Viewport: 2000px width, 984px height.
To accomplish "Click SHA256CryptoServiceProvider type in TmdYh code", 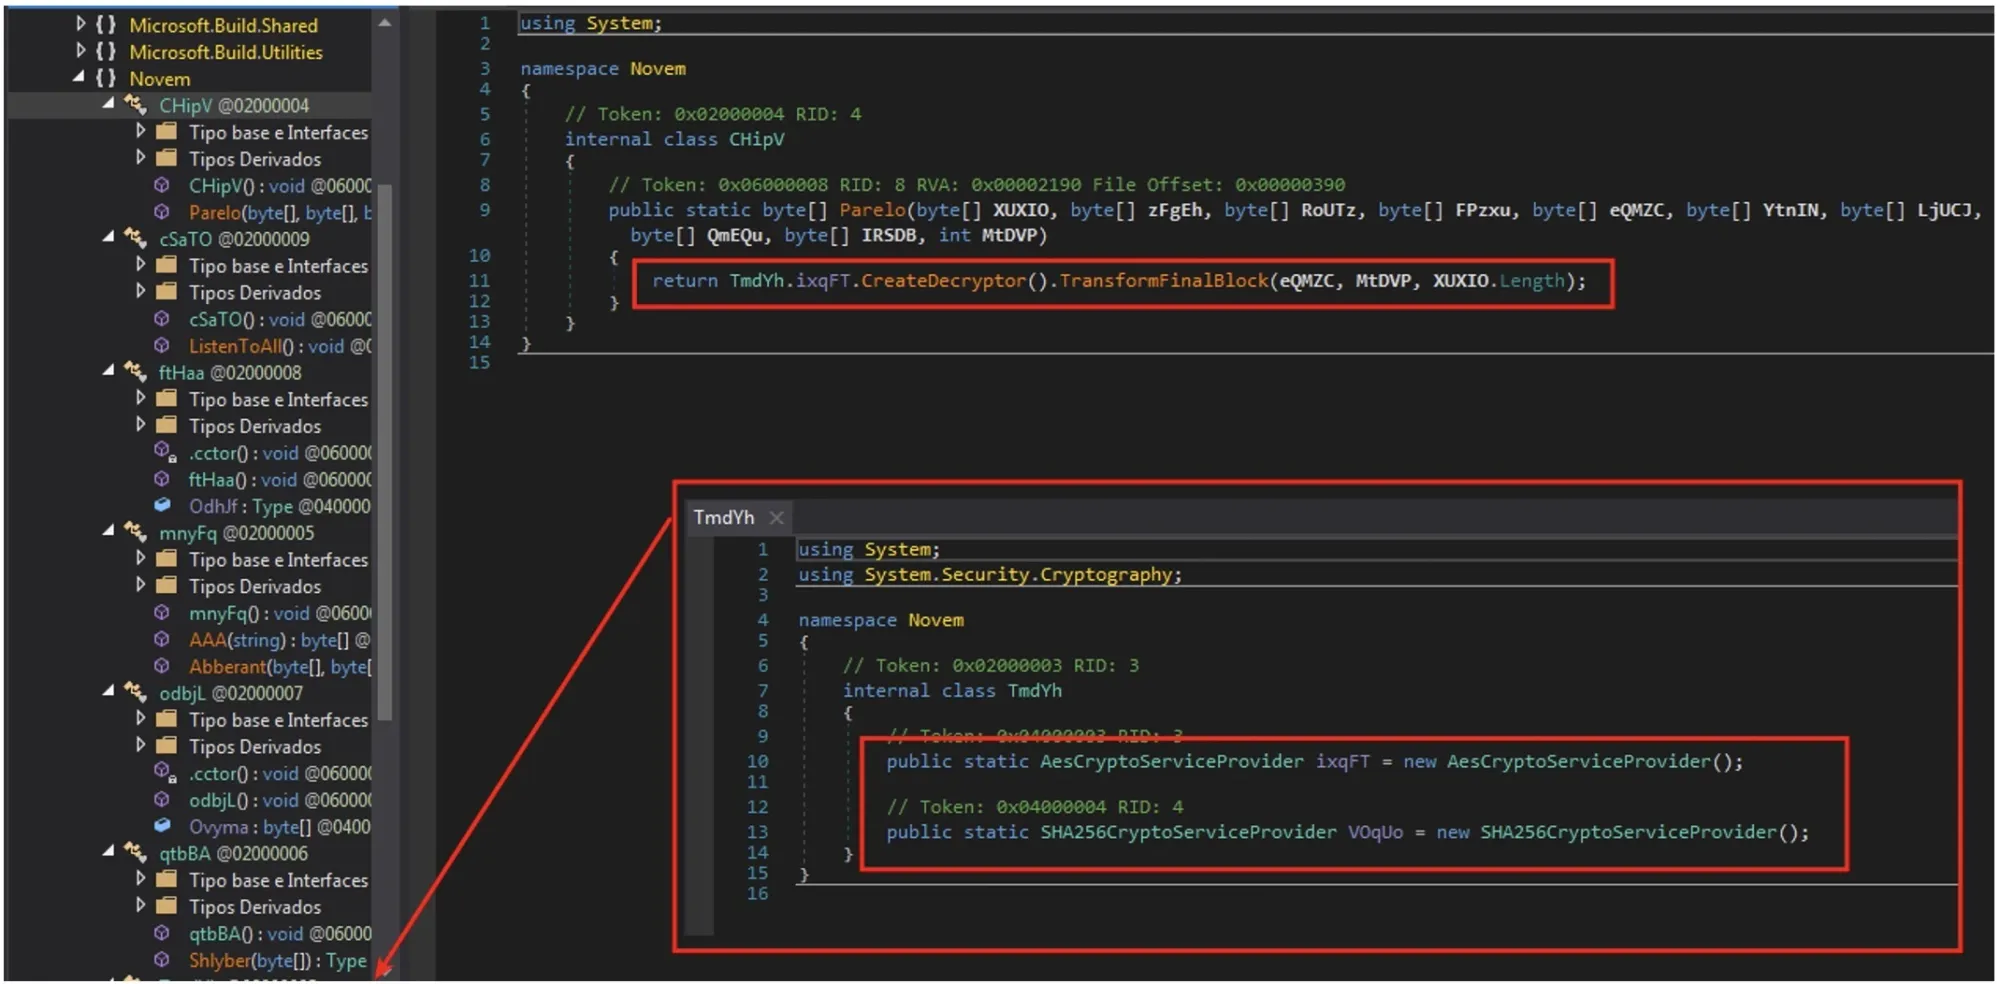I will click(x=1187, y=832).
